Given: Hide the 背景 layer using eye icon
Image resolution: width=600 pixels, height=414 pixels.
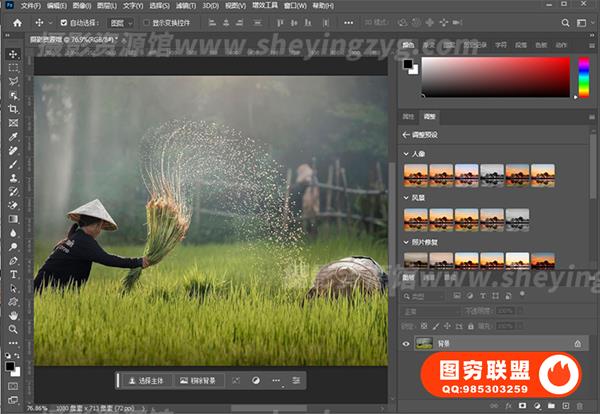Looking at the screenshot, I should (x=406, y=343).
